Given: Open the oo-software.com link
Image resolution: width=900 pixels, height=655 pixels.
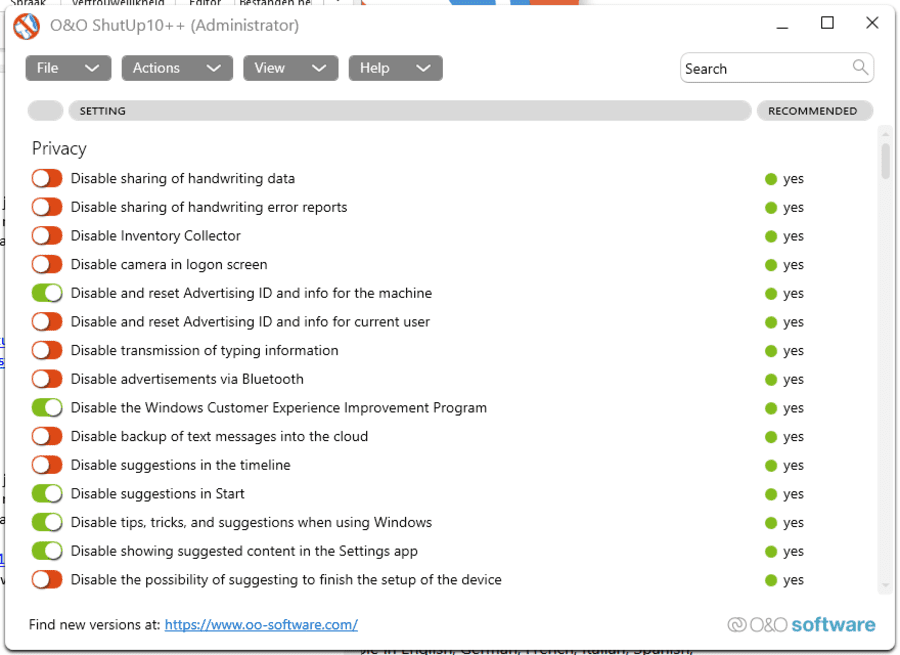Looking at the screenshot, I should pyautogui.click(x=261, y=625).
